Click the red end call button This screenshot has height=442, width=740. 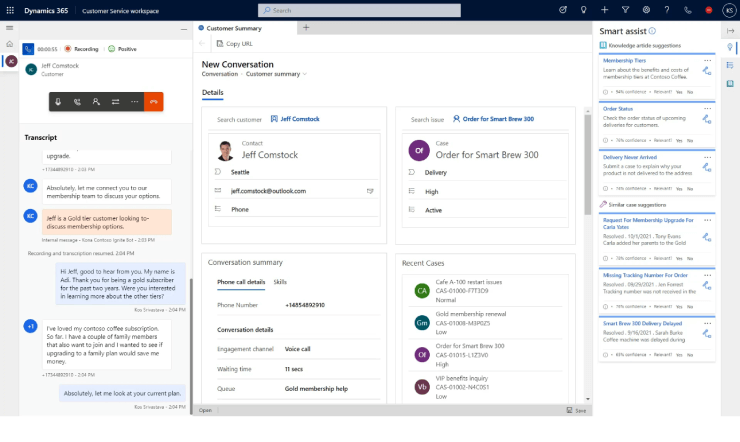click(153, 102)
